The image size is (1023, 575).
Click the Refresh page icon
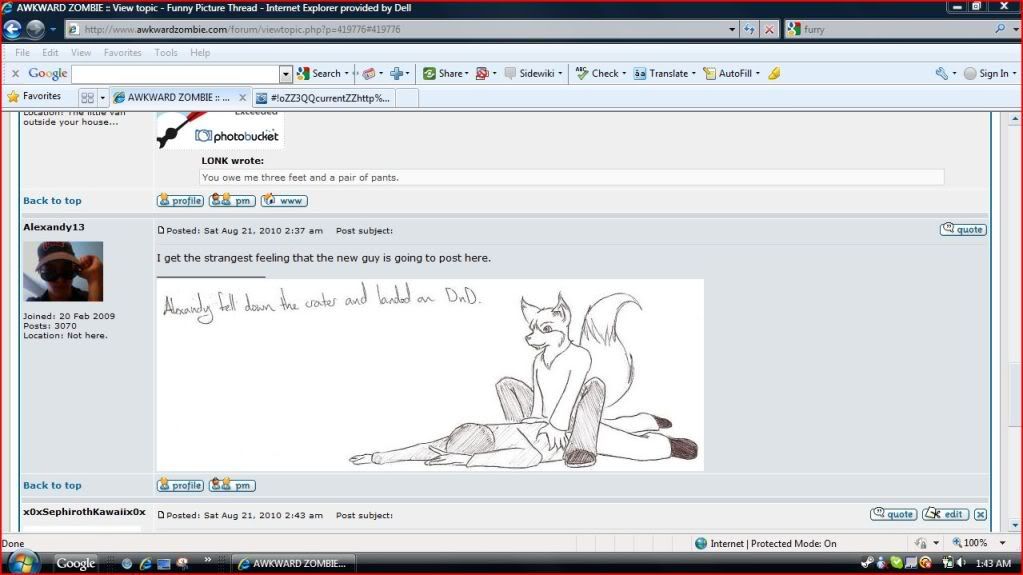pos(750,30)
